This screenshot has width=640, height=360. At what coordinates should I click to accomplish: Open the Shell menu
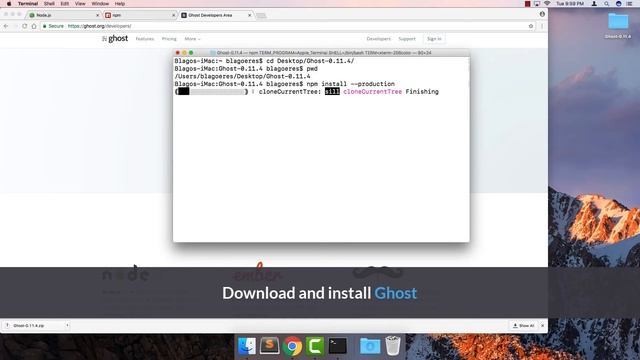pyautogui.click(x=49, y=4)
